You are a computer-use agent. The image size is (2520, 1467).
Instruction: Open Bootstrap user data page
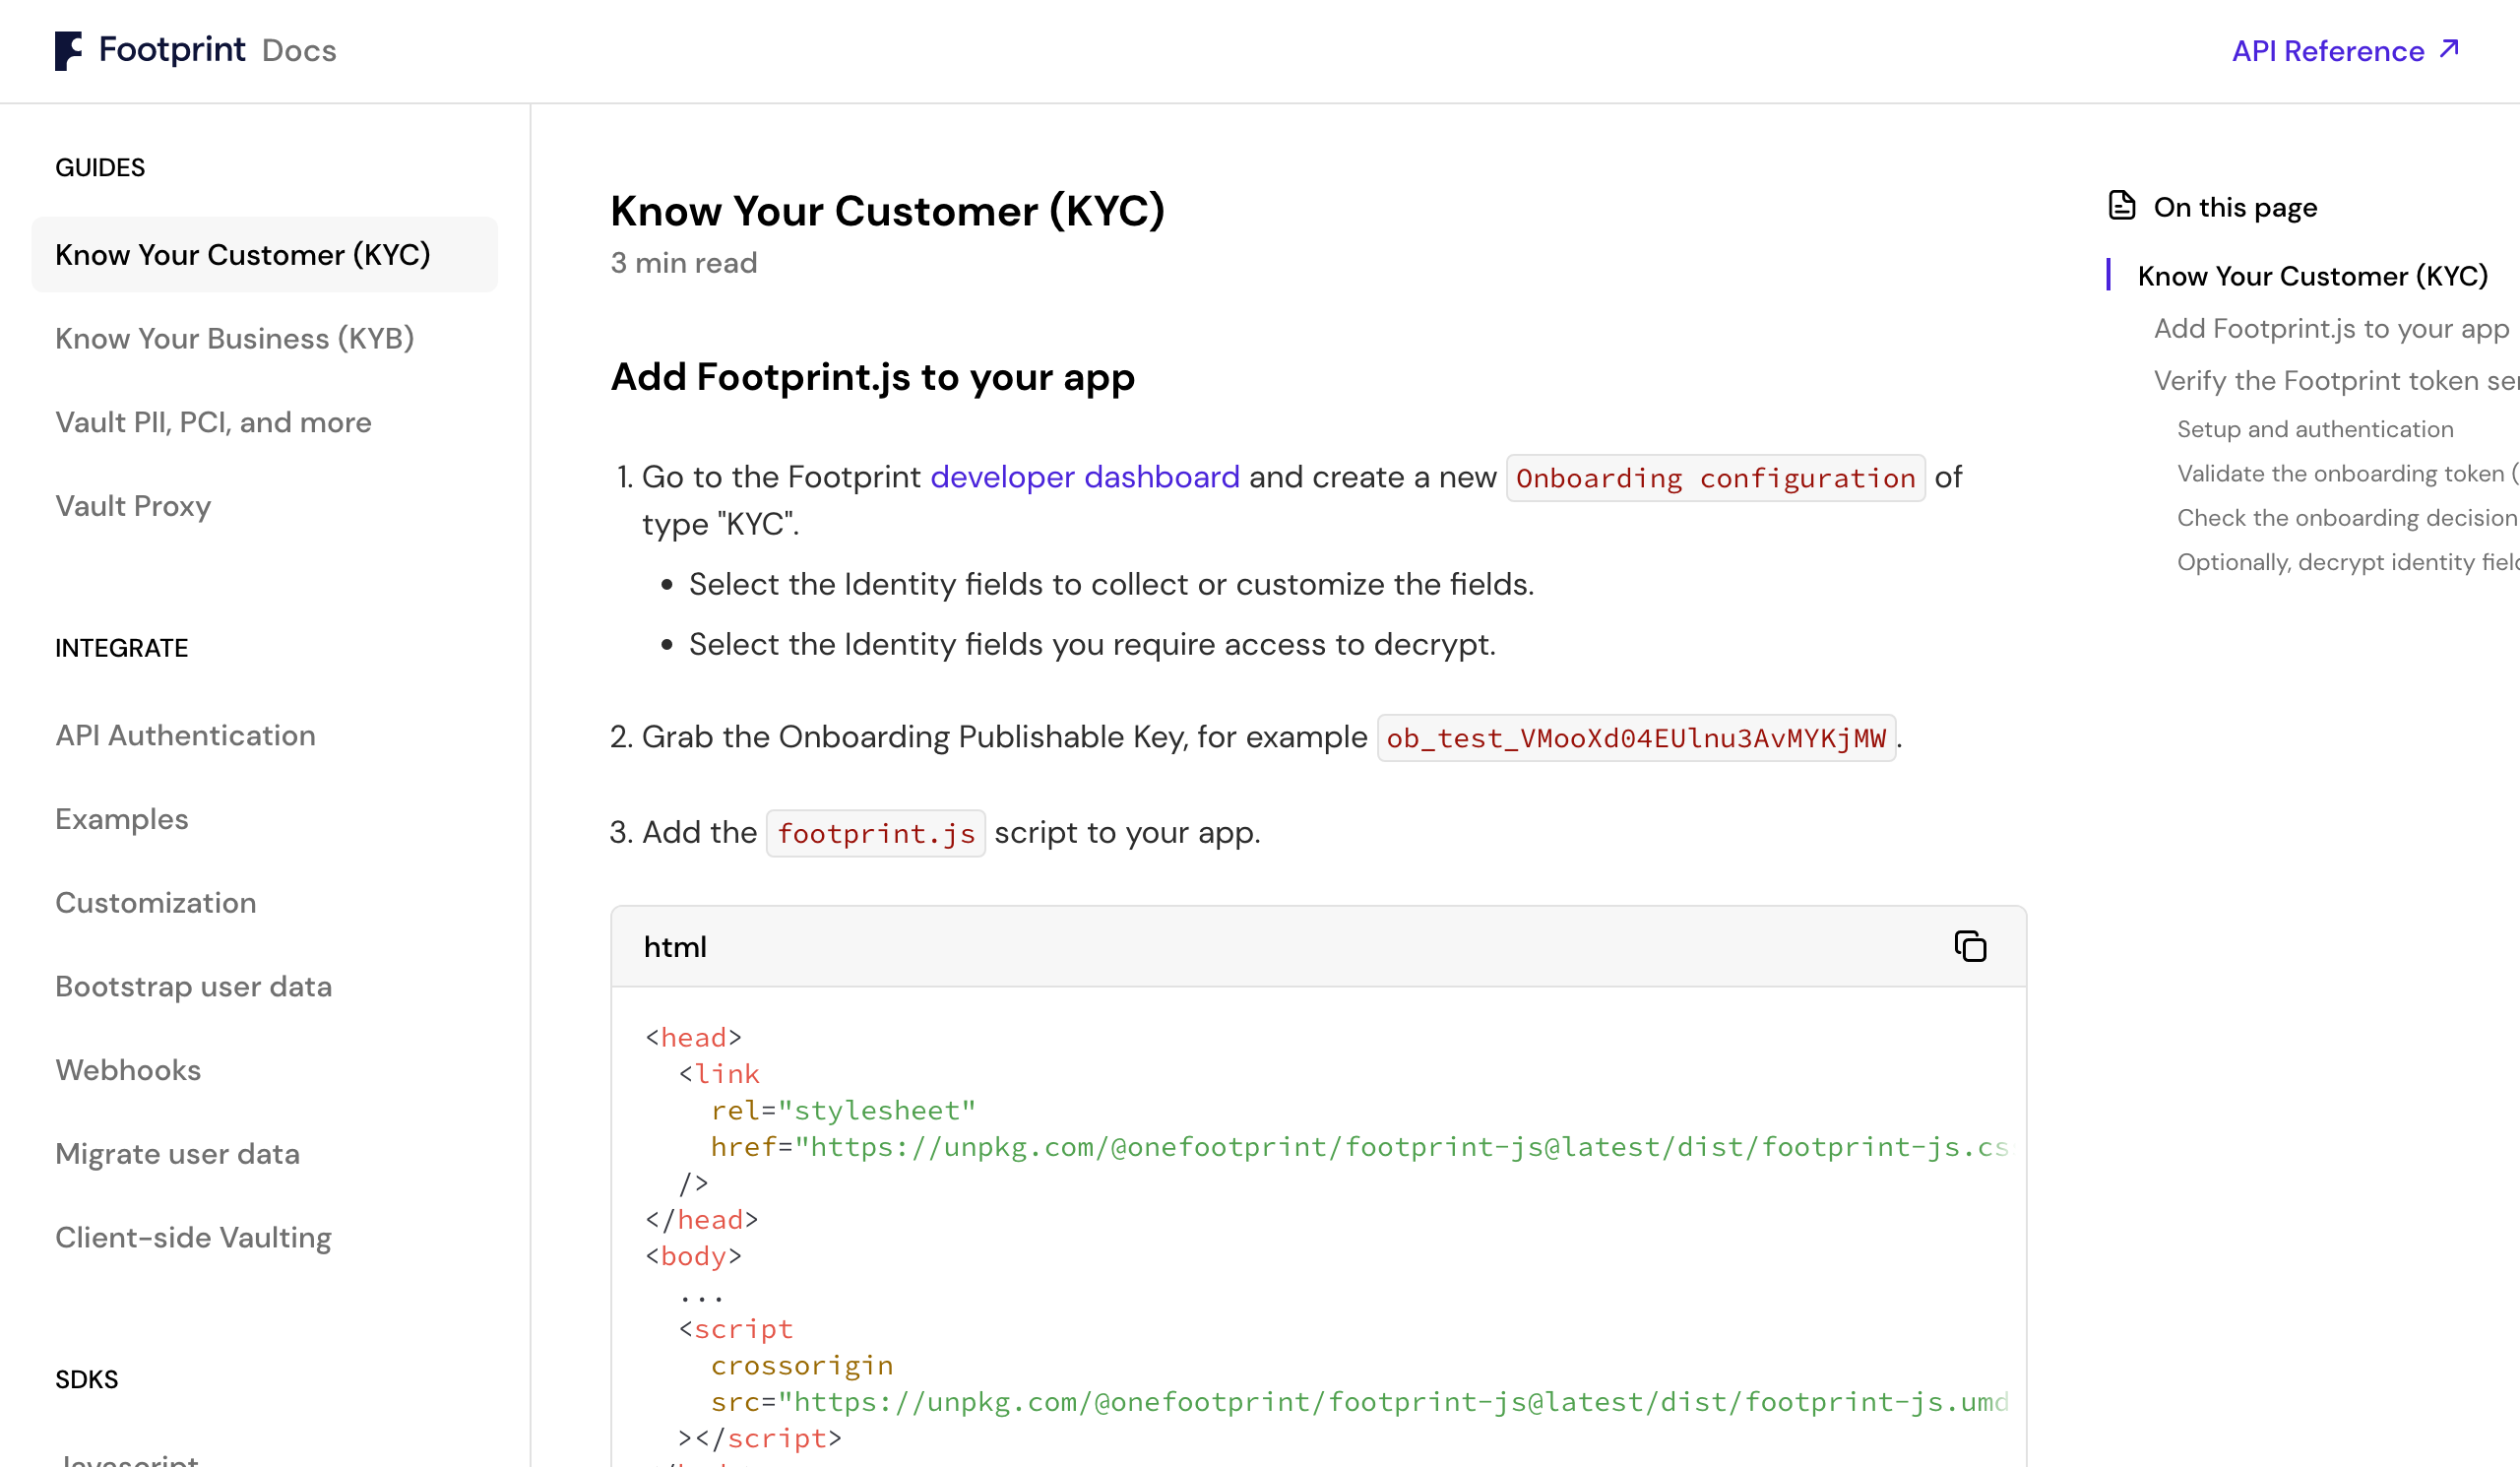194,987
